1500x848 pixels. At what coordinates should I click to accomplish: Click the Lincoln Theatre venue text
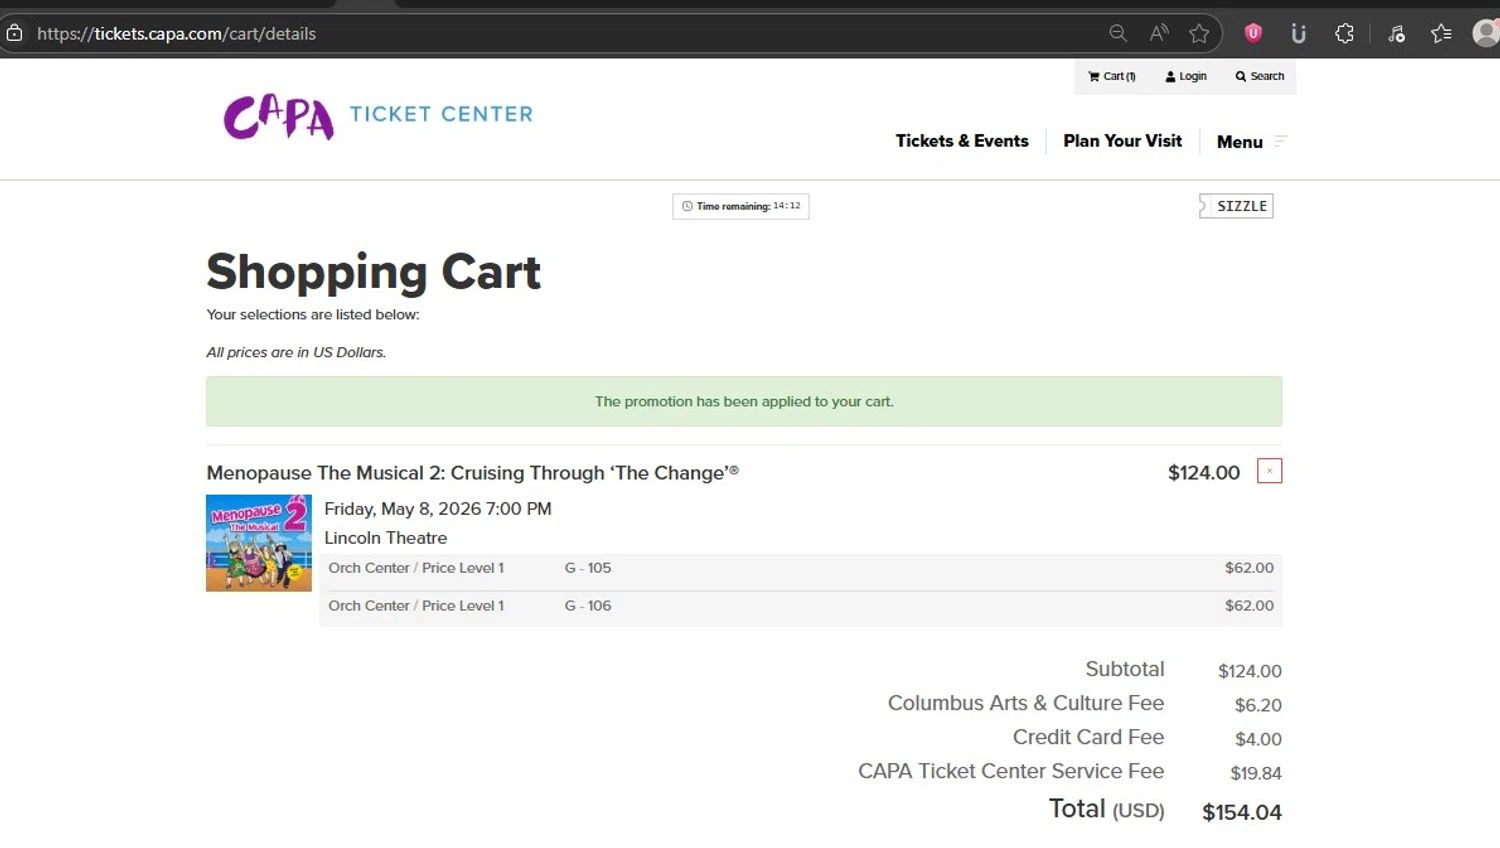coord(385,538)
